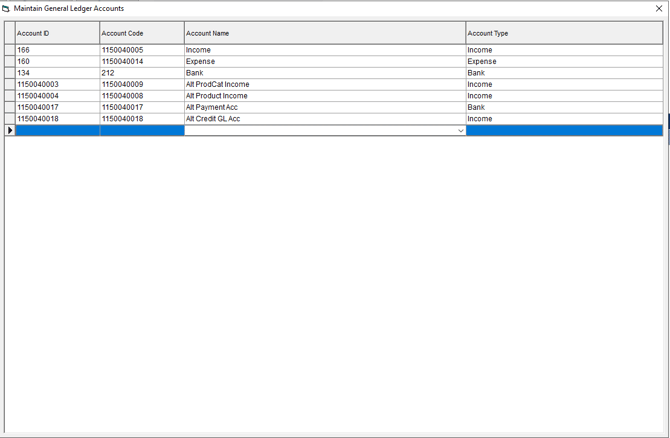Select row header for Alt Payment Acc
Image resolution: width=670 pixels, height=438 pixels.
[10, 107]
